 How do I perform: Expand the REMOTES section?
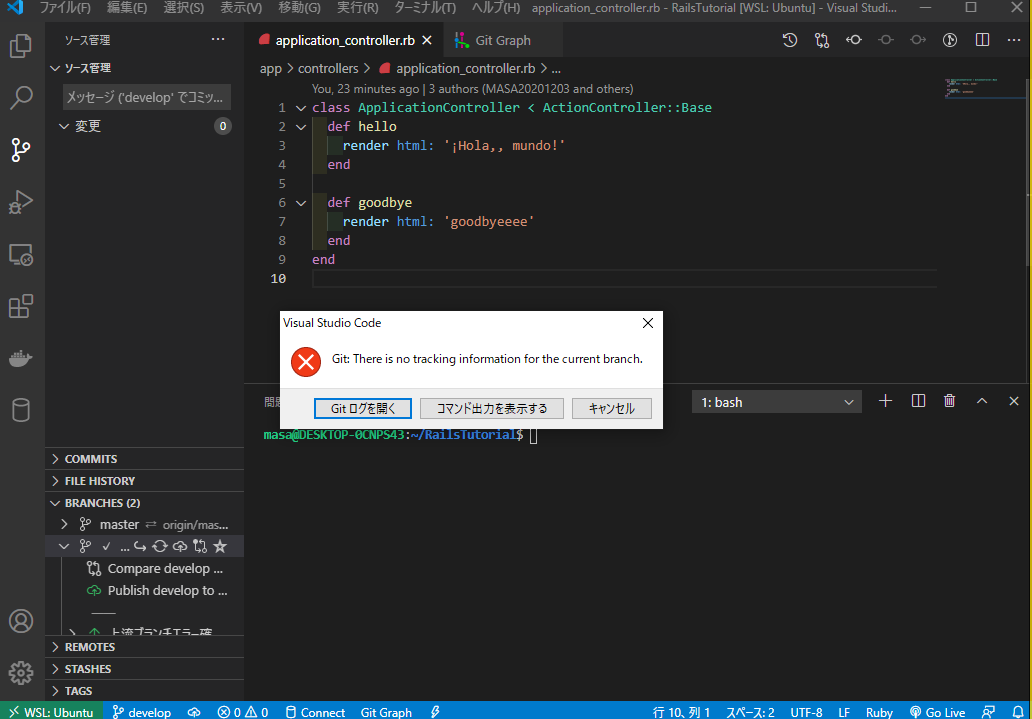pos(145,647)
